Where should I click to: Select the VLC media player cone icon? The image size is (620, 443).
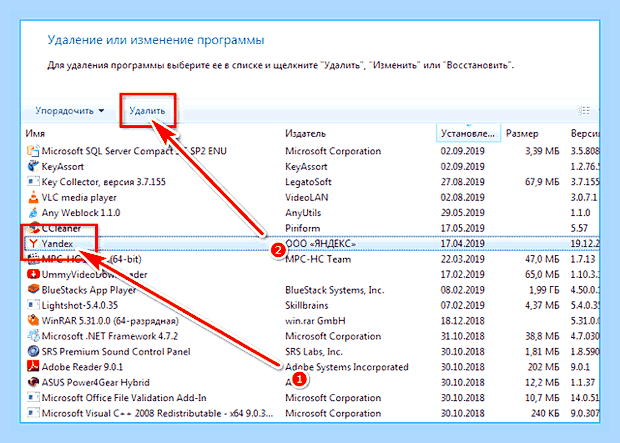33,197
